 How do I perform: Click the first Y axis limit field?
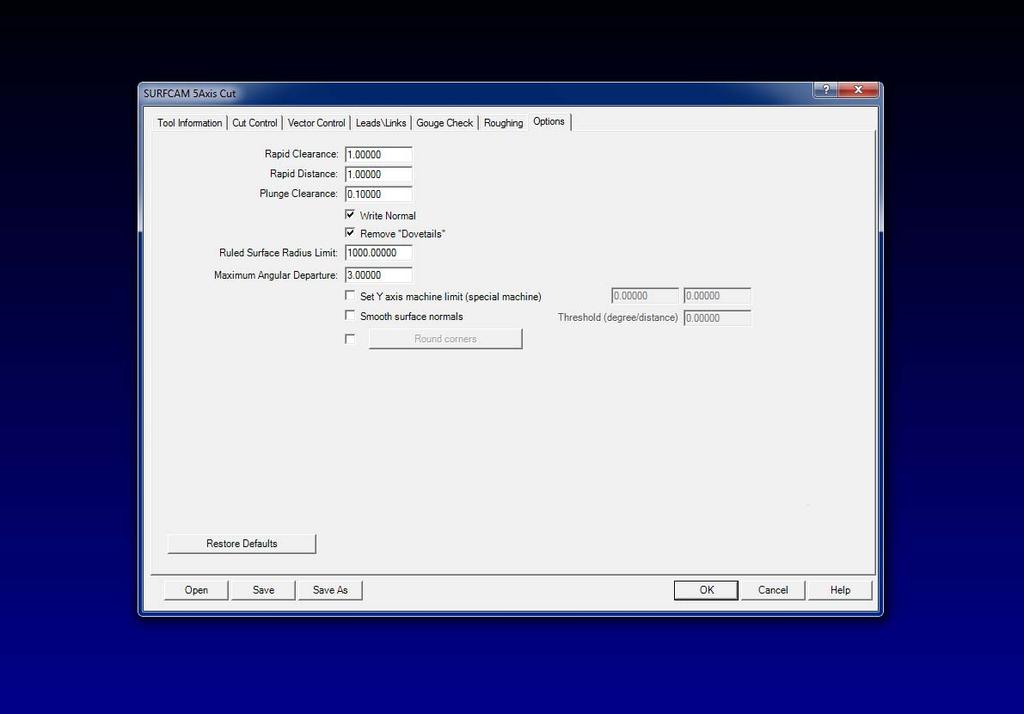pyautogui.click(x=645, y=296)
